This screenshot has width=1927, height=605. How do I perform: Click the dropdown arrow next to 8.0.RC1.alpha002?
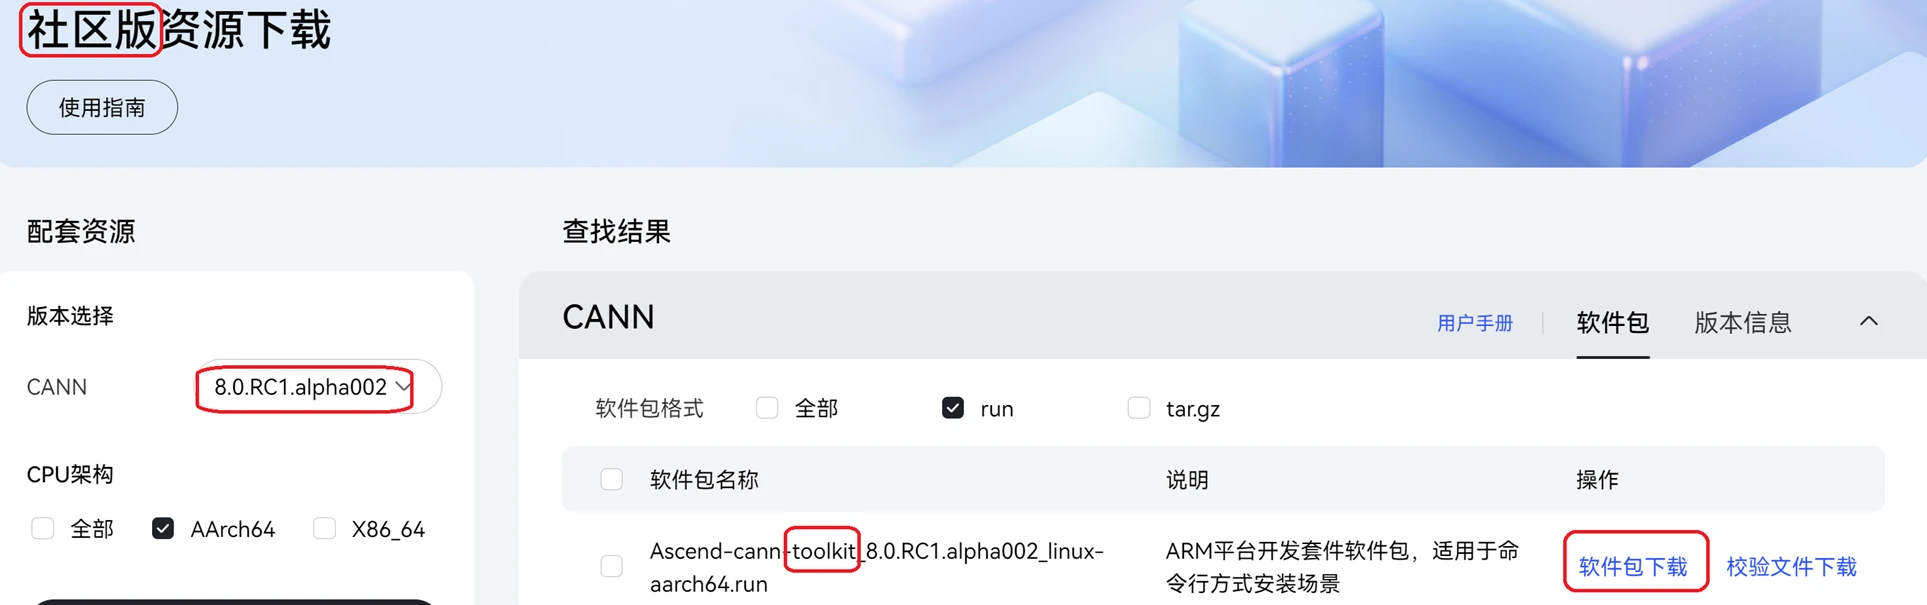tap(403, 387)
